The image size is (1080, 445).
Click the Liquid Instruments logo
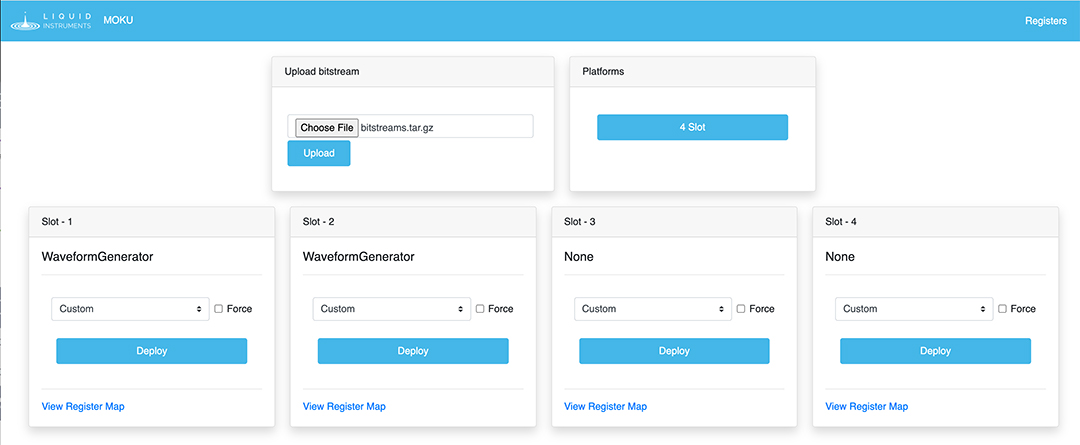(50, 21)
